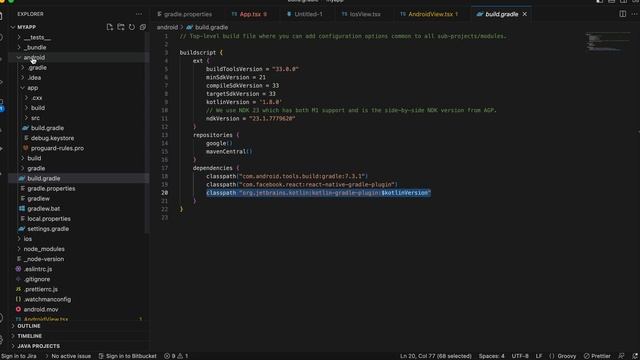Change indentation via Spaces: 4

[x=491, y=356]
